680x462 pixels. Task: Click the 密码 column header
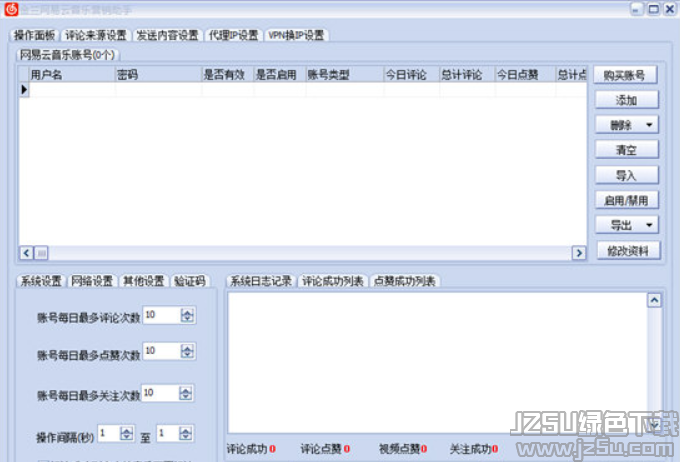159,75
